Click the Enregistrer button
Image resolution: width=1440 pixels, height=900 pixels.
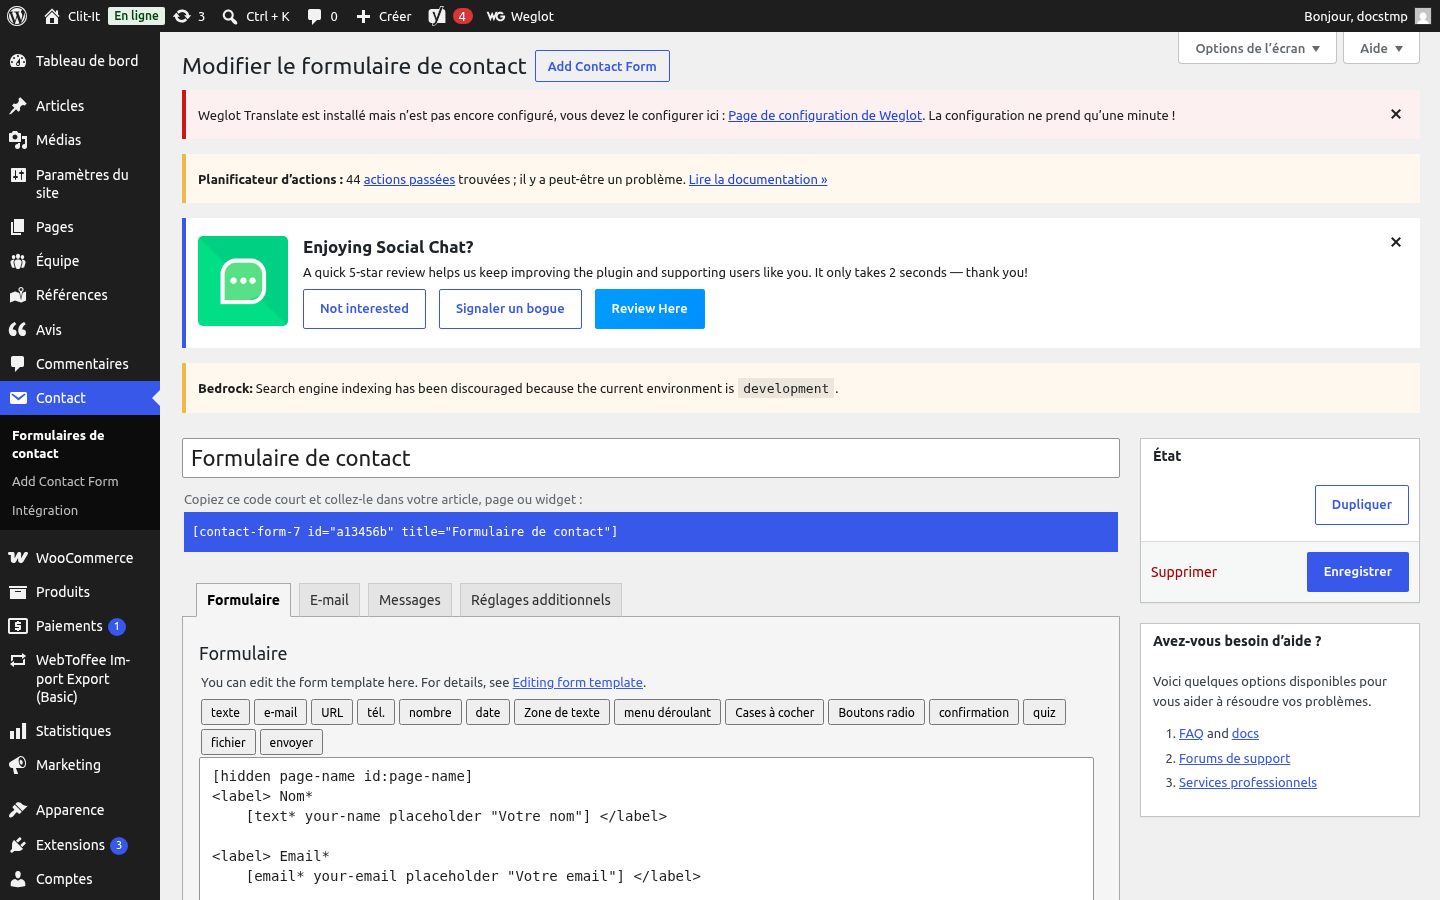pos(1358,572)
